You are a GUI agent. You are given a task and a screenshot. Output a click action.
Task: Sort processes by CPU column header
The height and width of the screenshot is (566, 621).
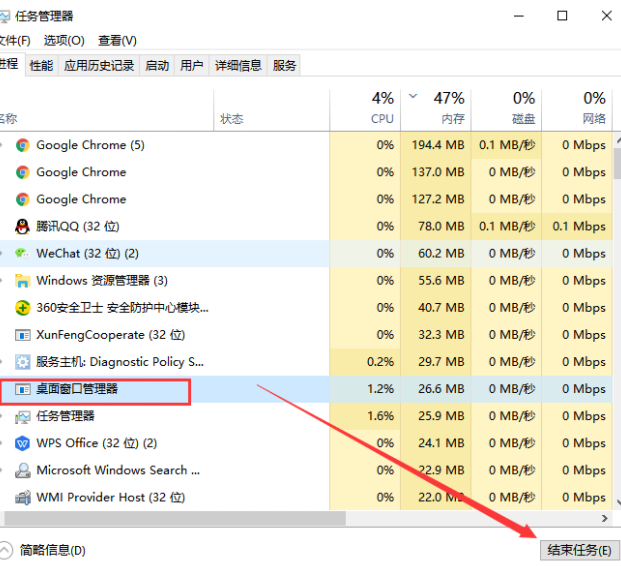[x=382, y=108]
